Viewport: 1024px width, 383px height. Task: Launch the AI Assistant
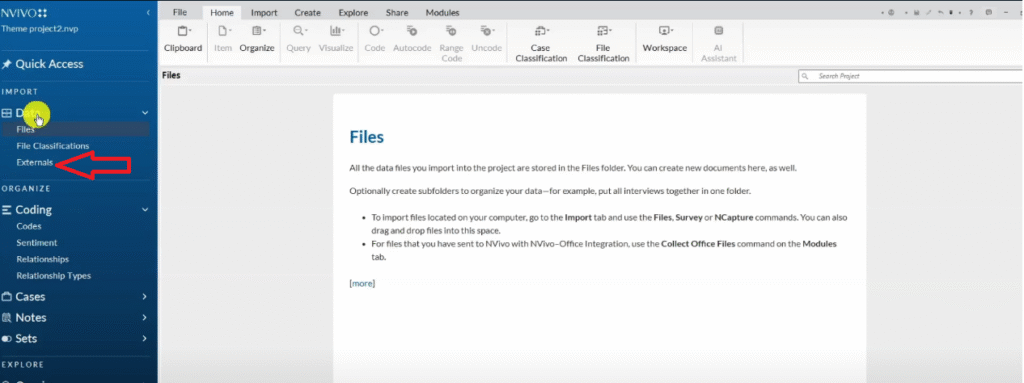pos(719,44)
